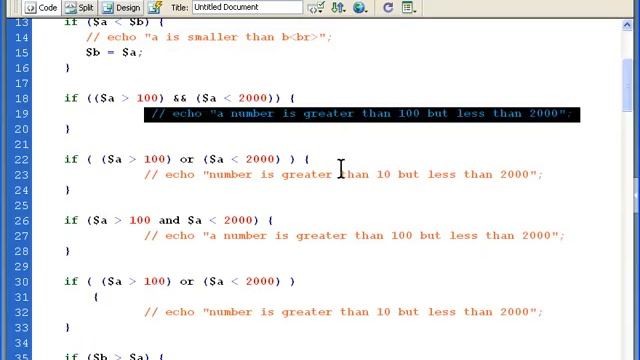This screenshot has width=640, height=360.
Task: Open the Check browser compatibility dropdown
Action: click(x=316, y=7)
